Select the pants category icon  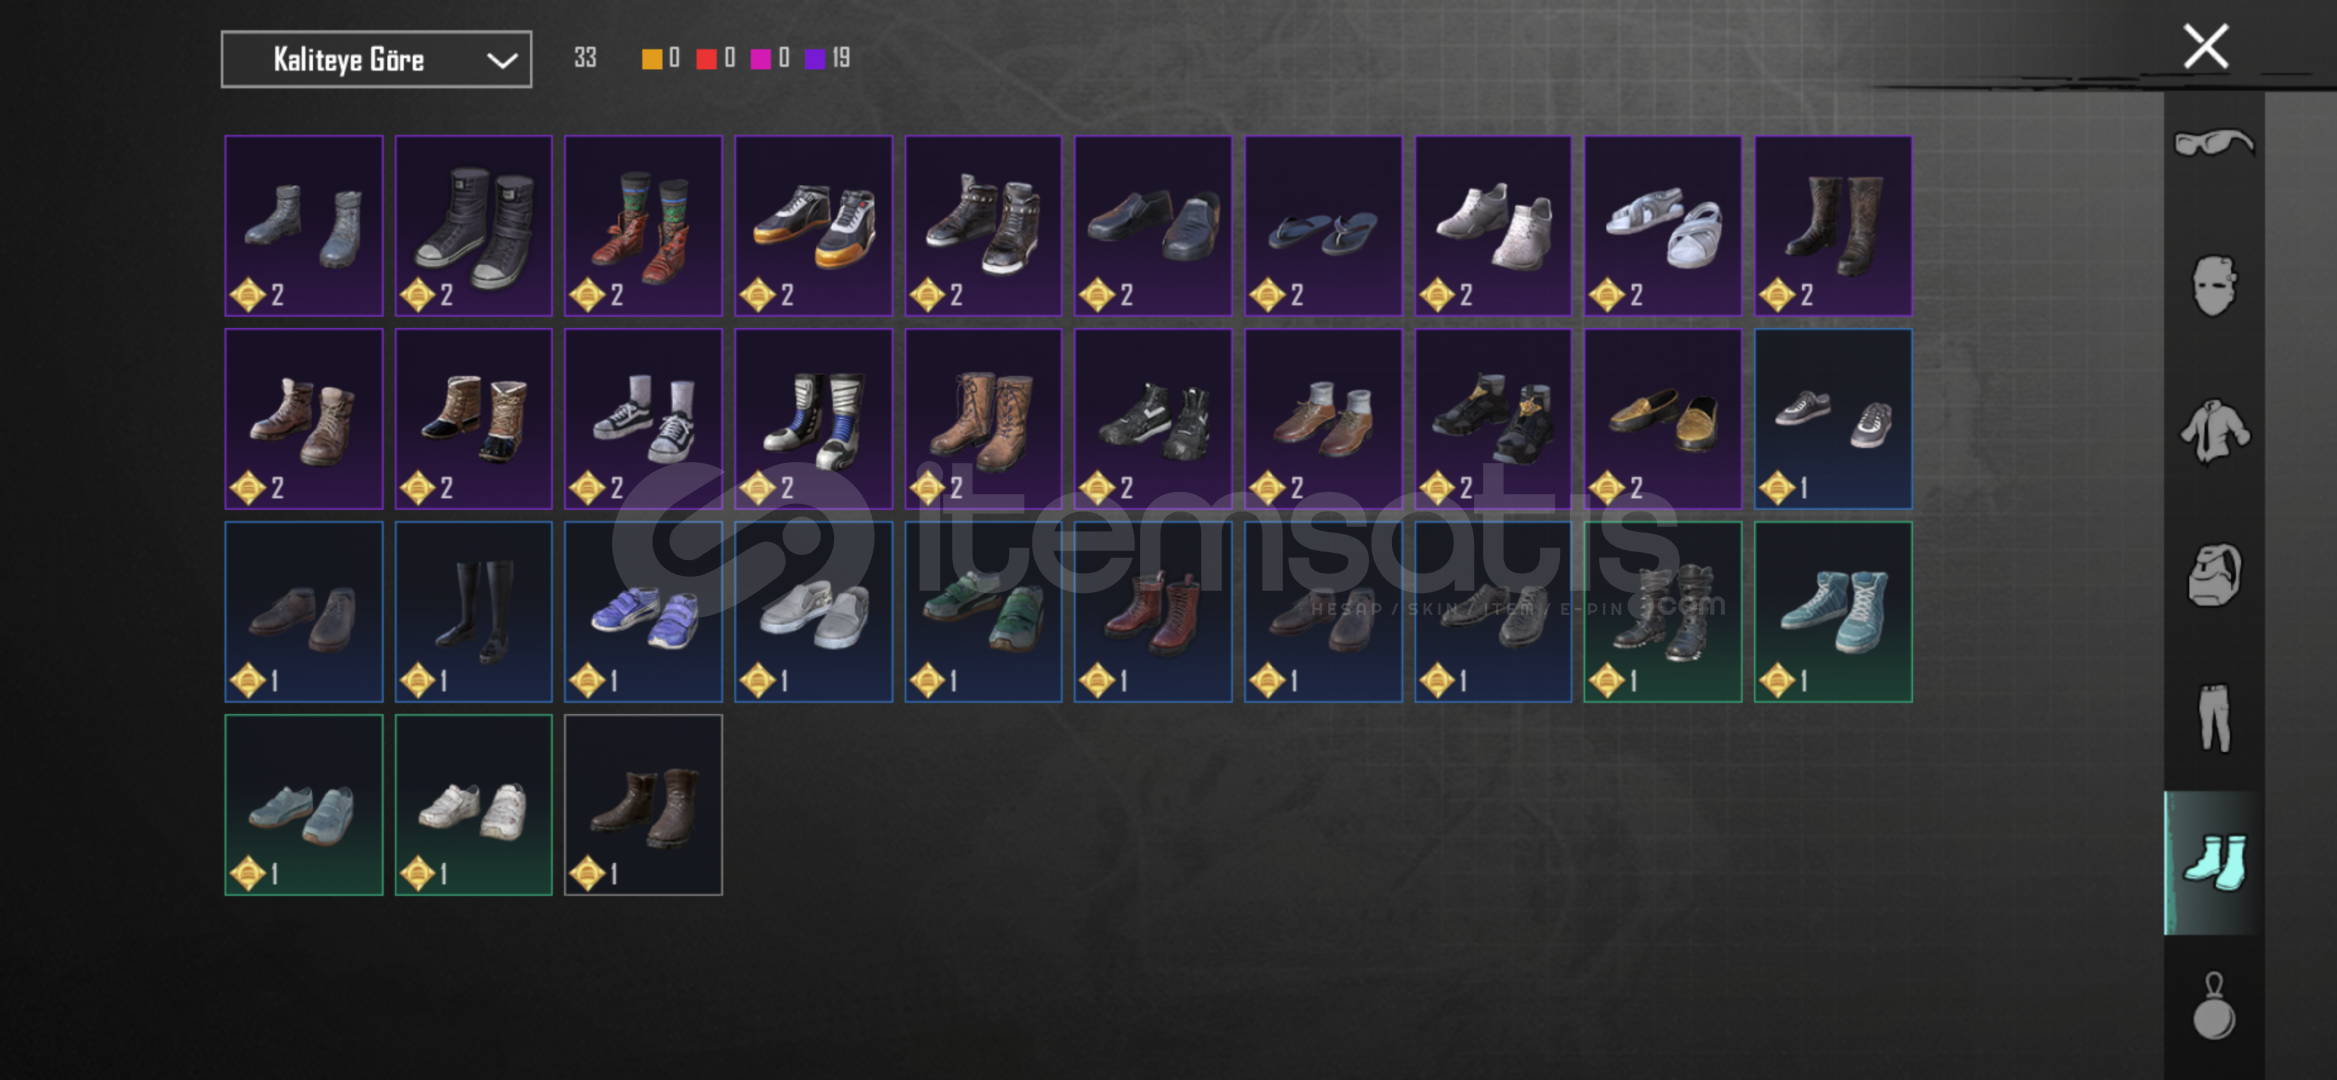coord(2214,718)
